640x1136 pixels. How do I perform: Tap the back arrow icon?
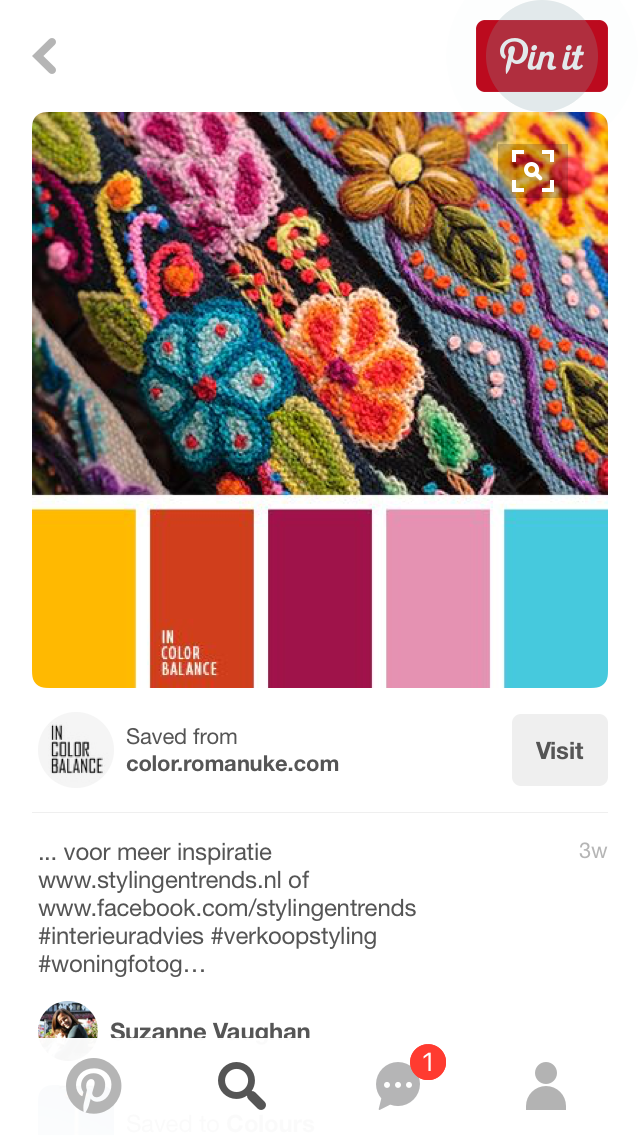pyautogui.click(x=45, y=57)
